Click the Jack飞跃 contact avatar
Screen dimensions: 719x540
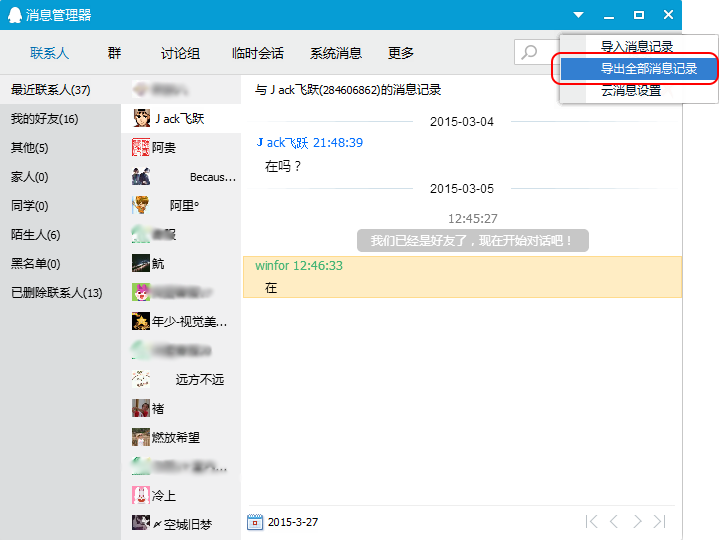[x=141, y=118]
